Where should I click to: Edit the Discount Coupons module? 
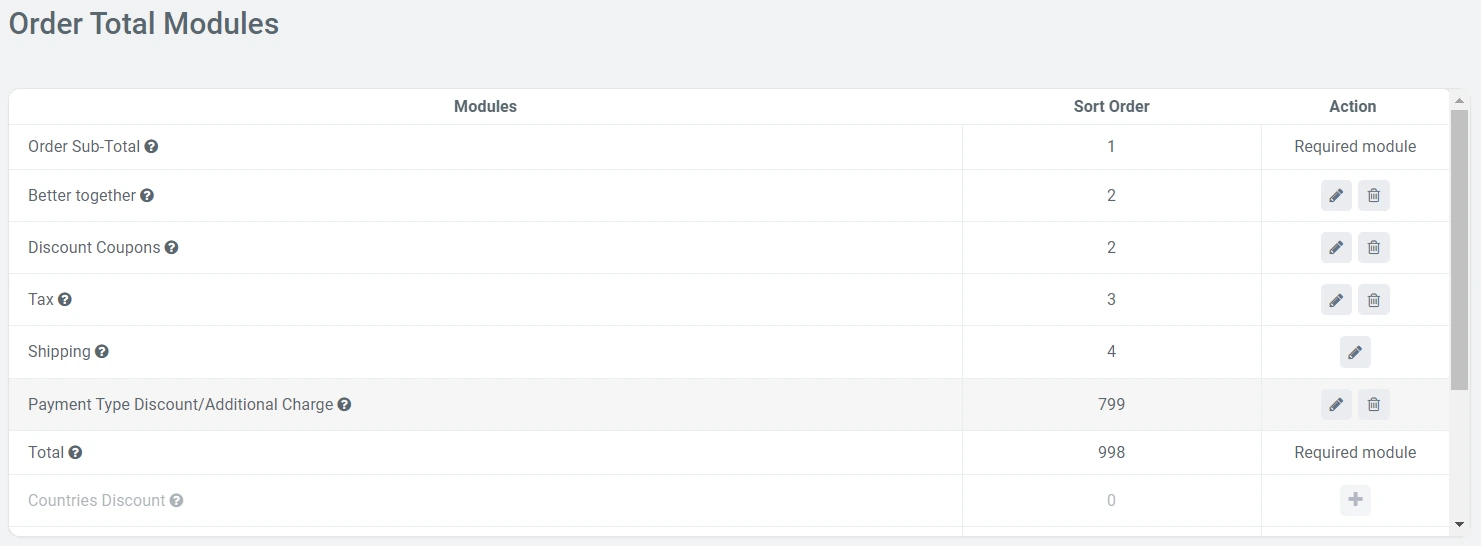[1336, 248]
